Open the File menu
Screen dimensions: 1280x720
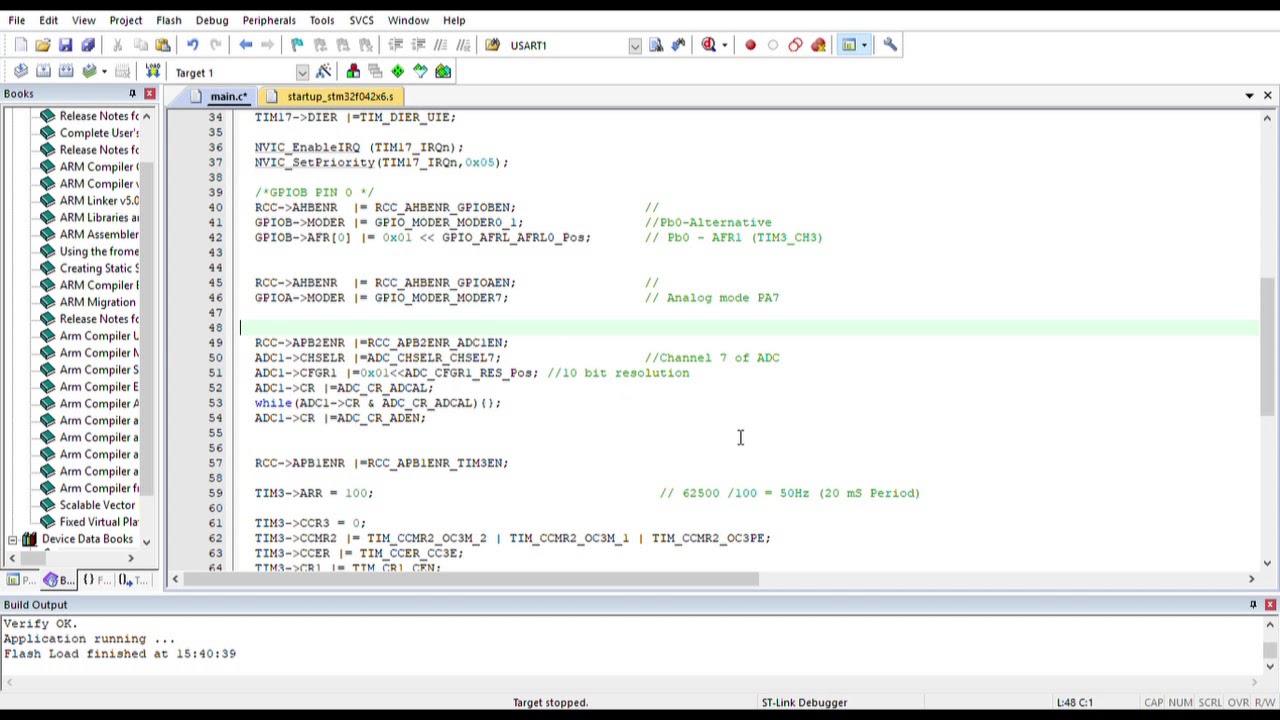17,20
